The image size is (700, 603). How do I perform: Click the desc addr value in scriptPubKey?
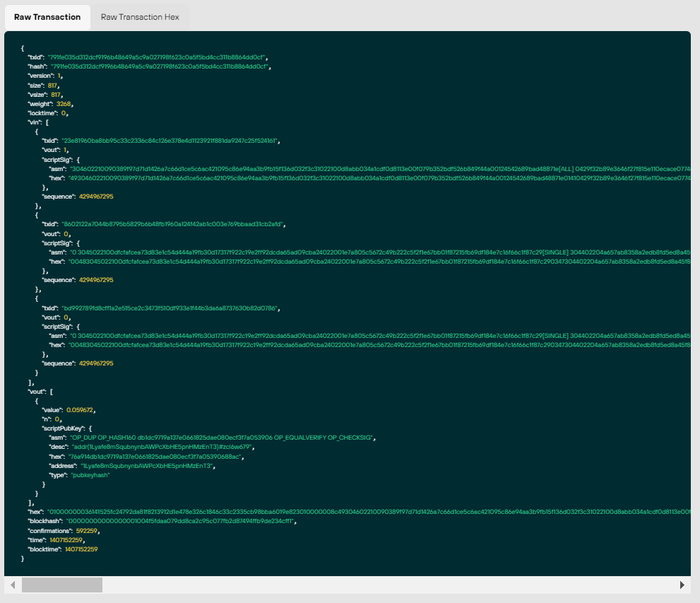(143, 447)
